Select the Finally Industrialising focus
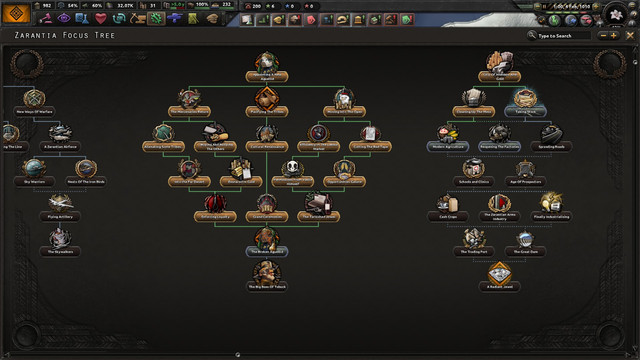Viewport: 640px width, 360px height. [551, 208]
